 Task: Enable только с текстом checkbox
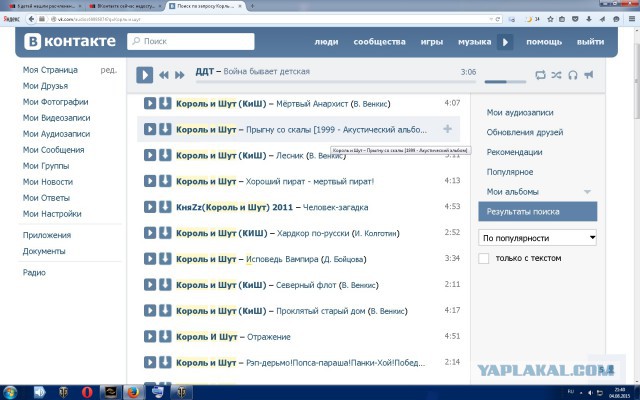coord(484,258)
